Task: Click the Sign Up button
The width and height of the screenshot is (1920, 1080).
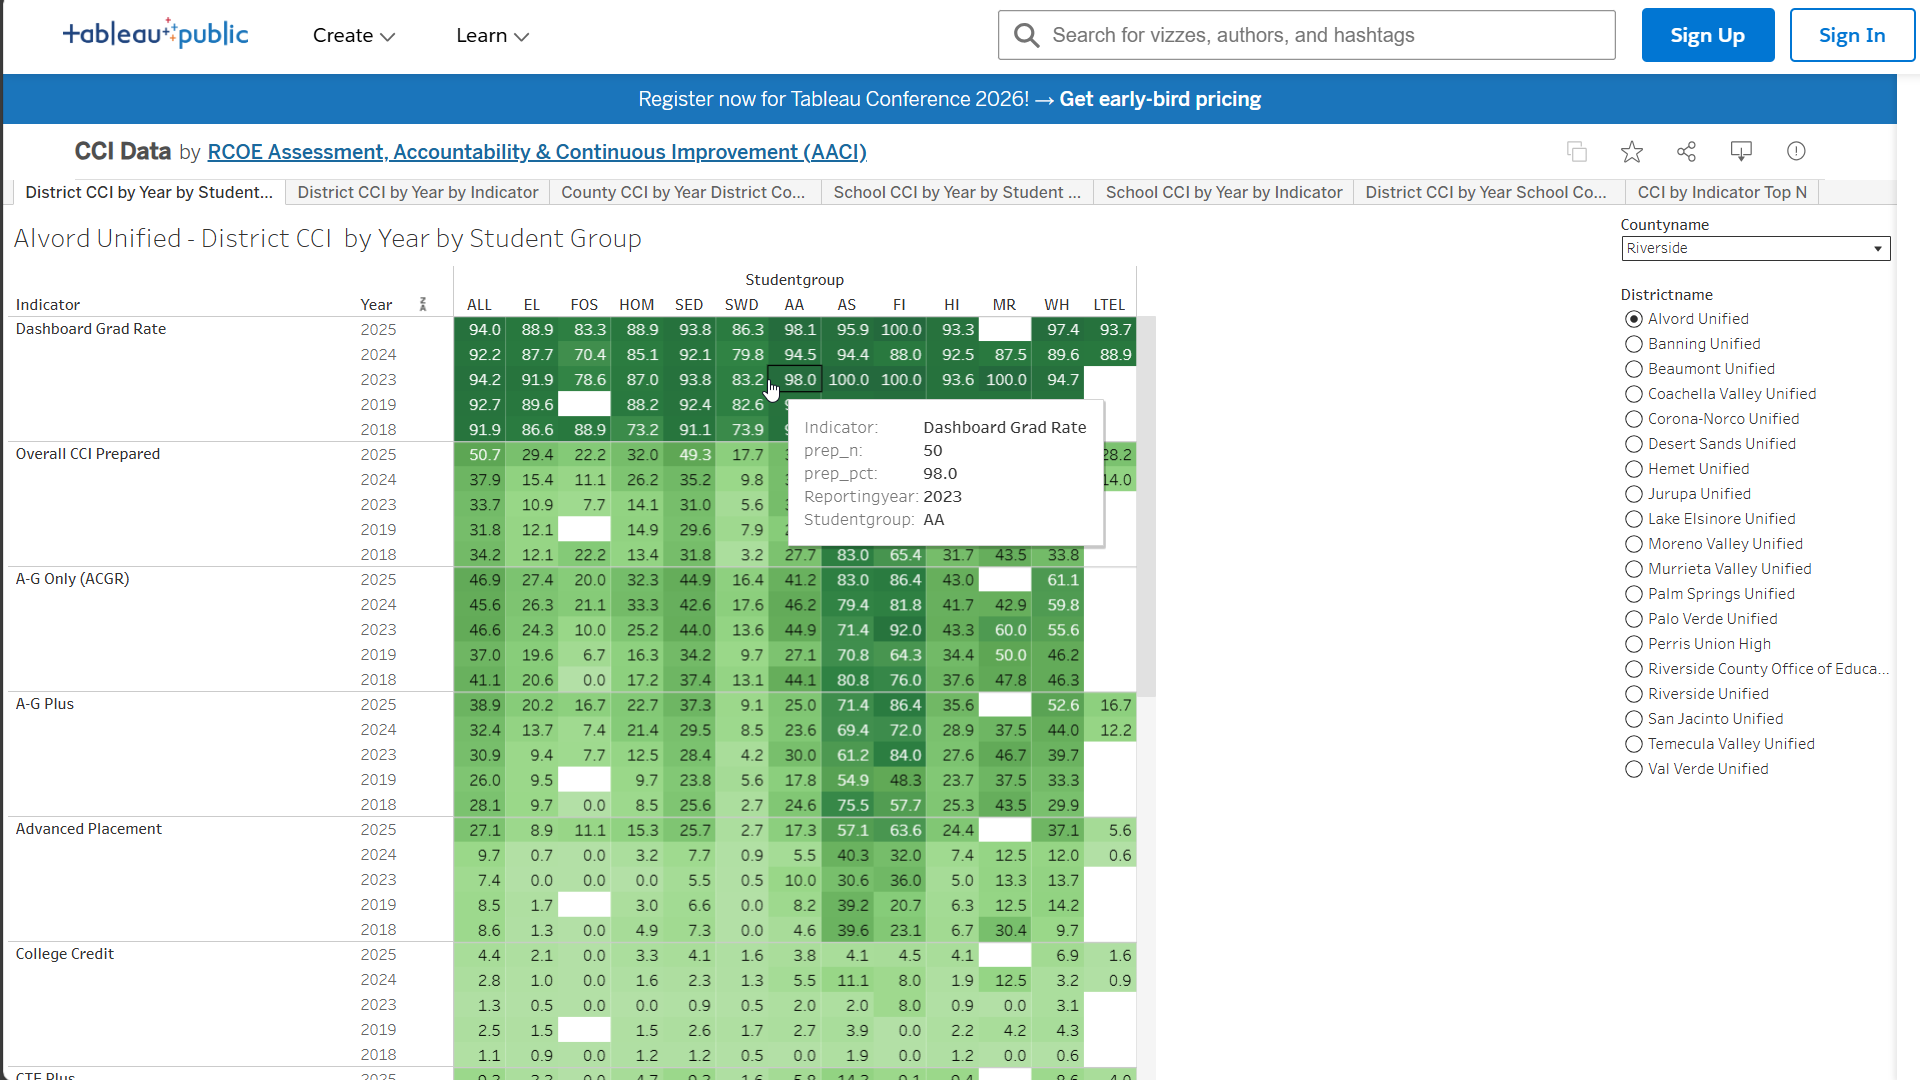Action: pos(1707,36)
